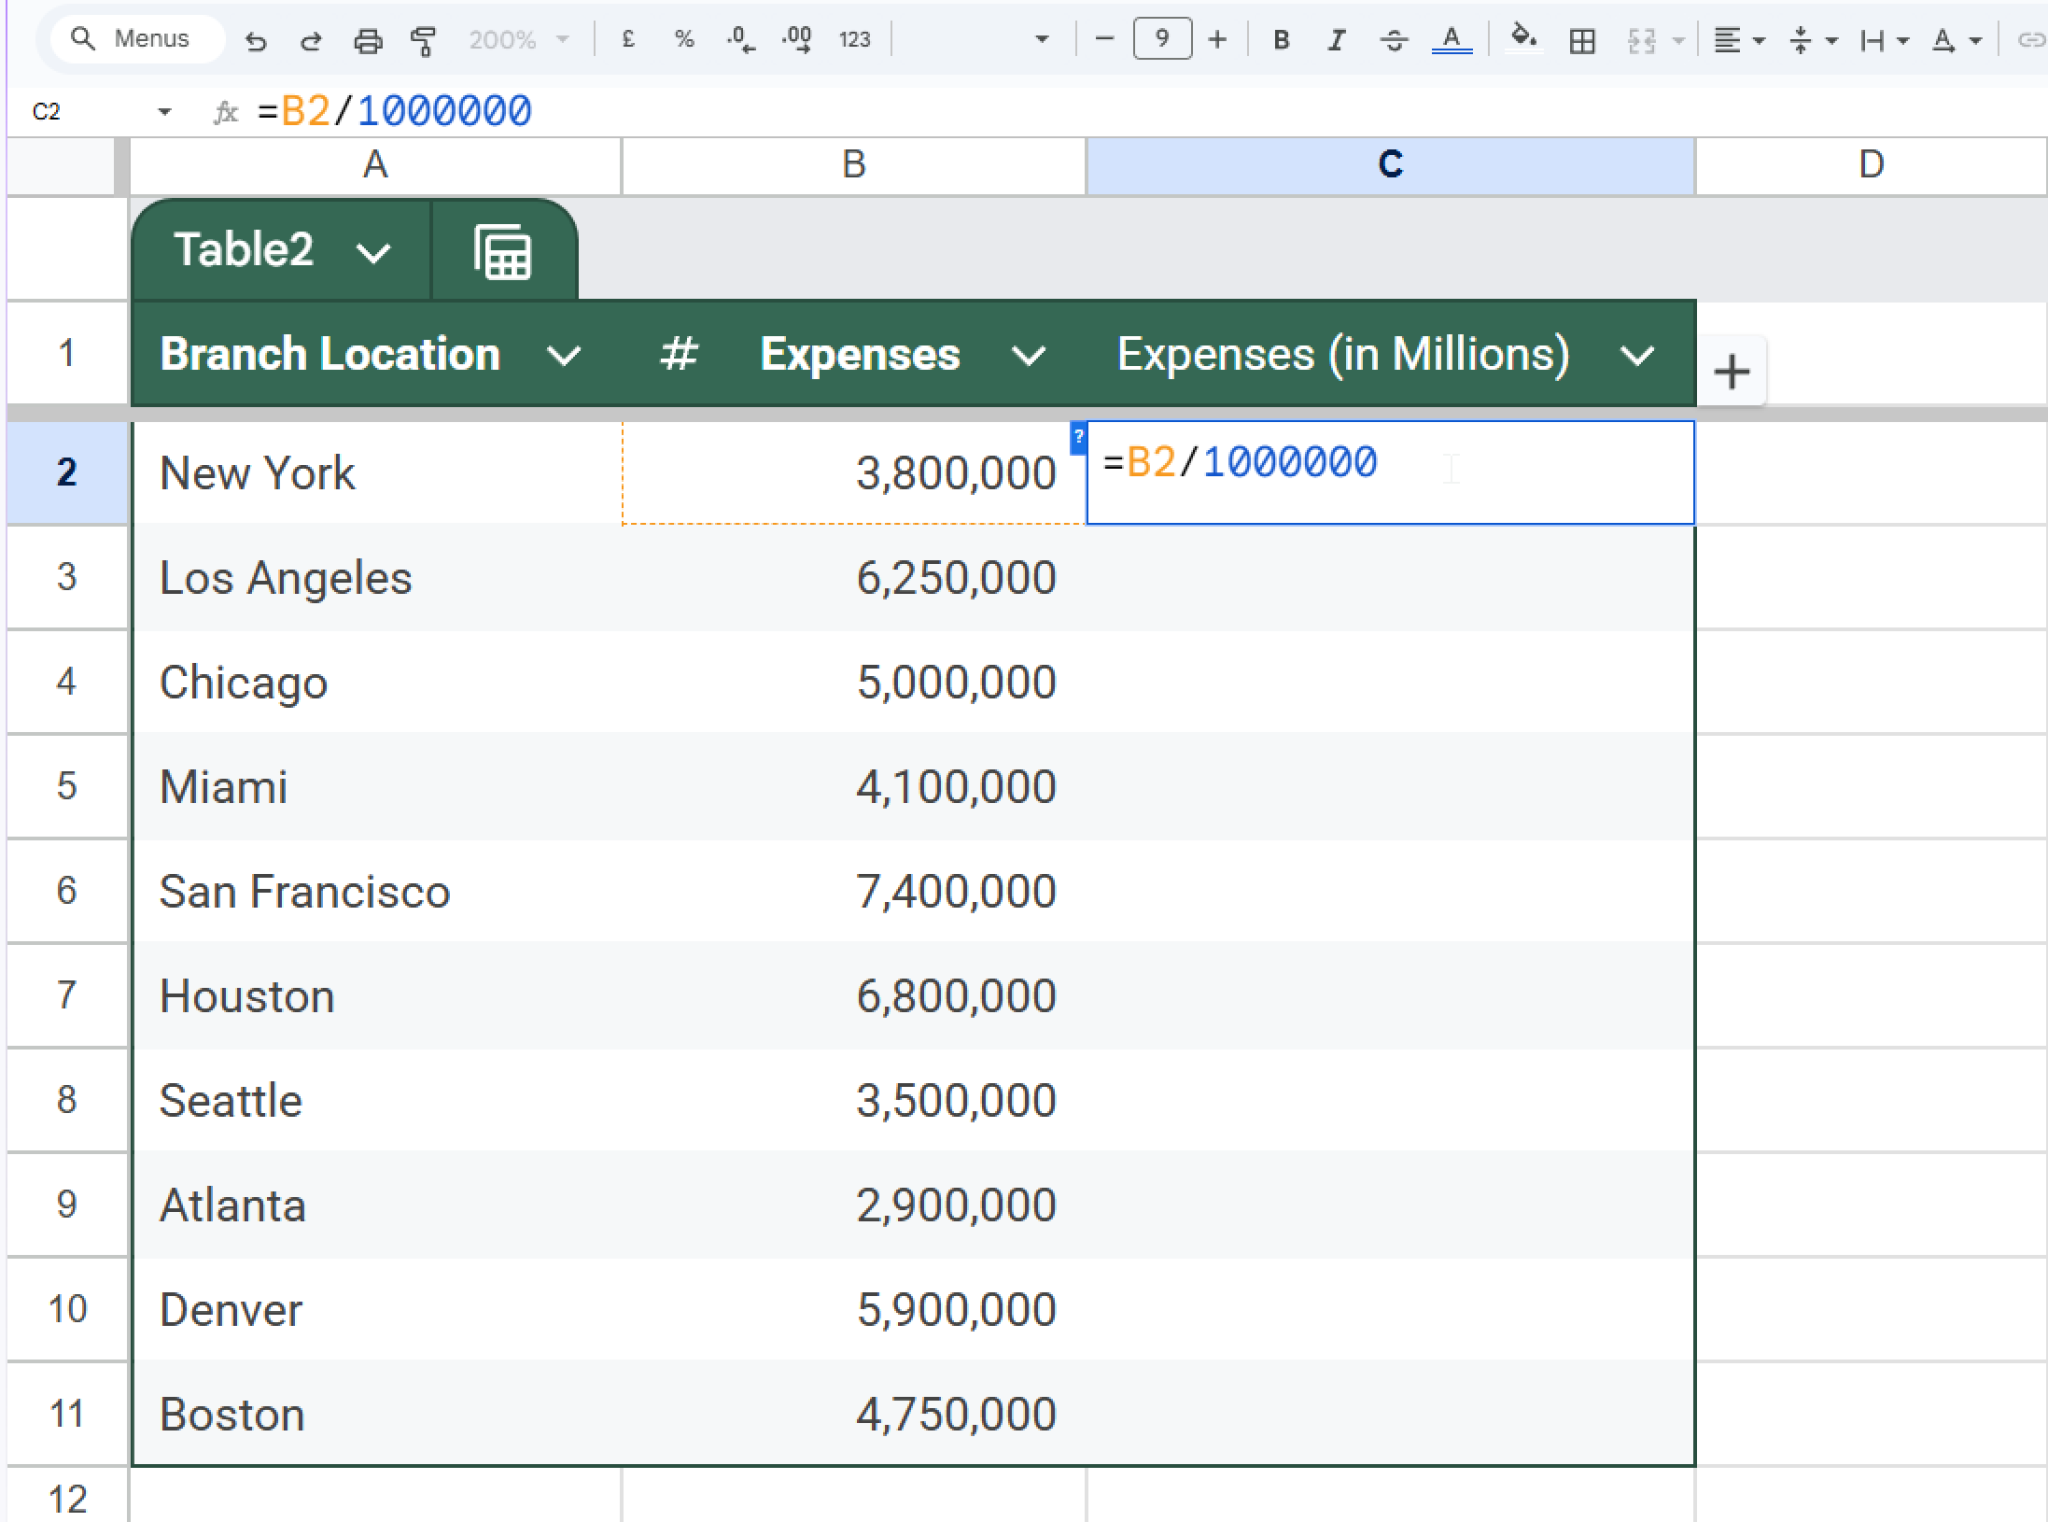This screenshot has width=2048, height=1522.
Task: Click the add column plus button
Action: [1731, 372]
